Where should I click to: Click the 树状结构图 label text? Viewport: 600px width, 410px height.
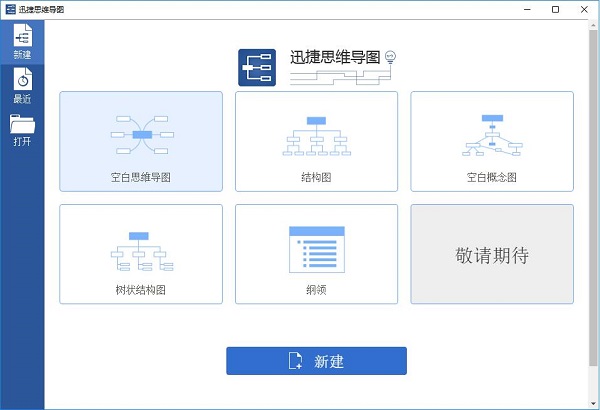pyautogui.click(x=140, y=289)
